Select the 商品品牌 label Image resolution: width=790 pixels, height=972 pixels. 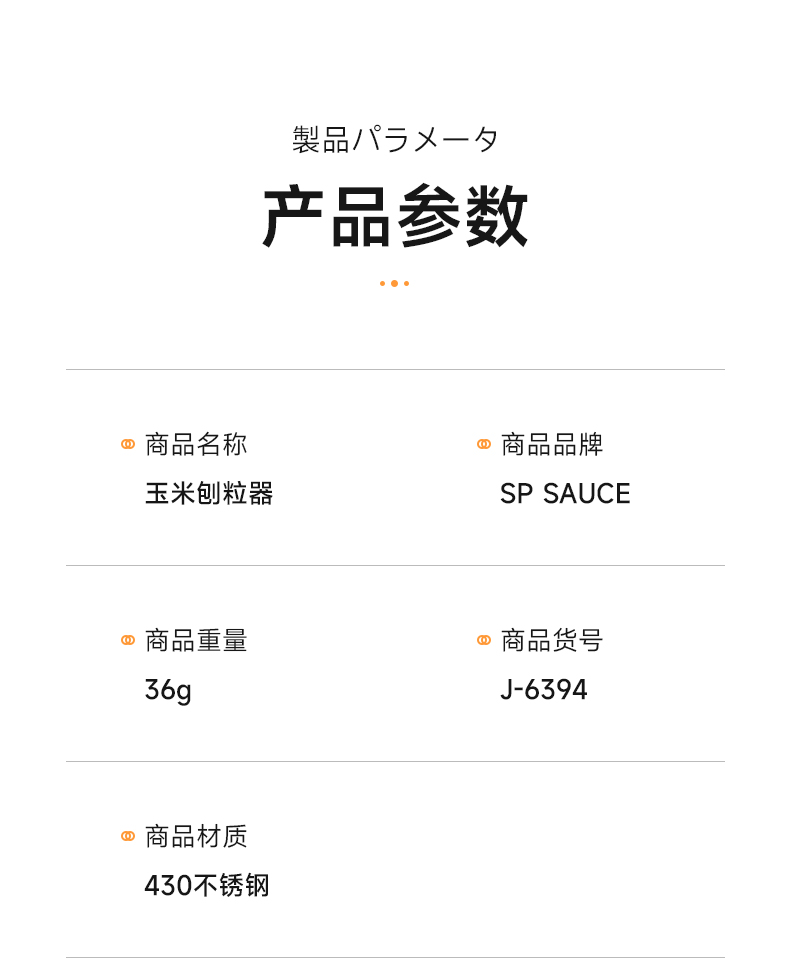(552, 444)
